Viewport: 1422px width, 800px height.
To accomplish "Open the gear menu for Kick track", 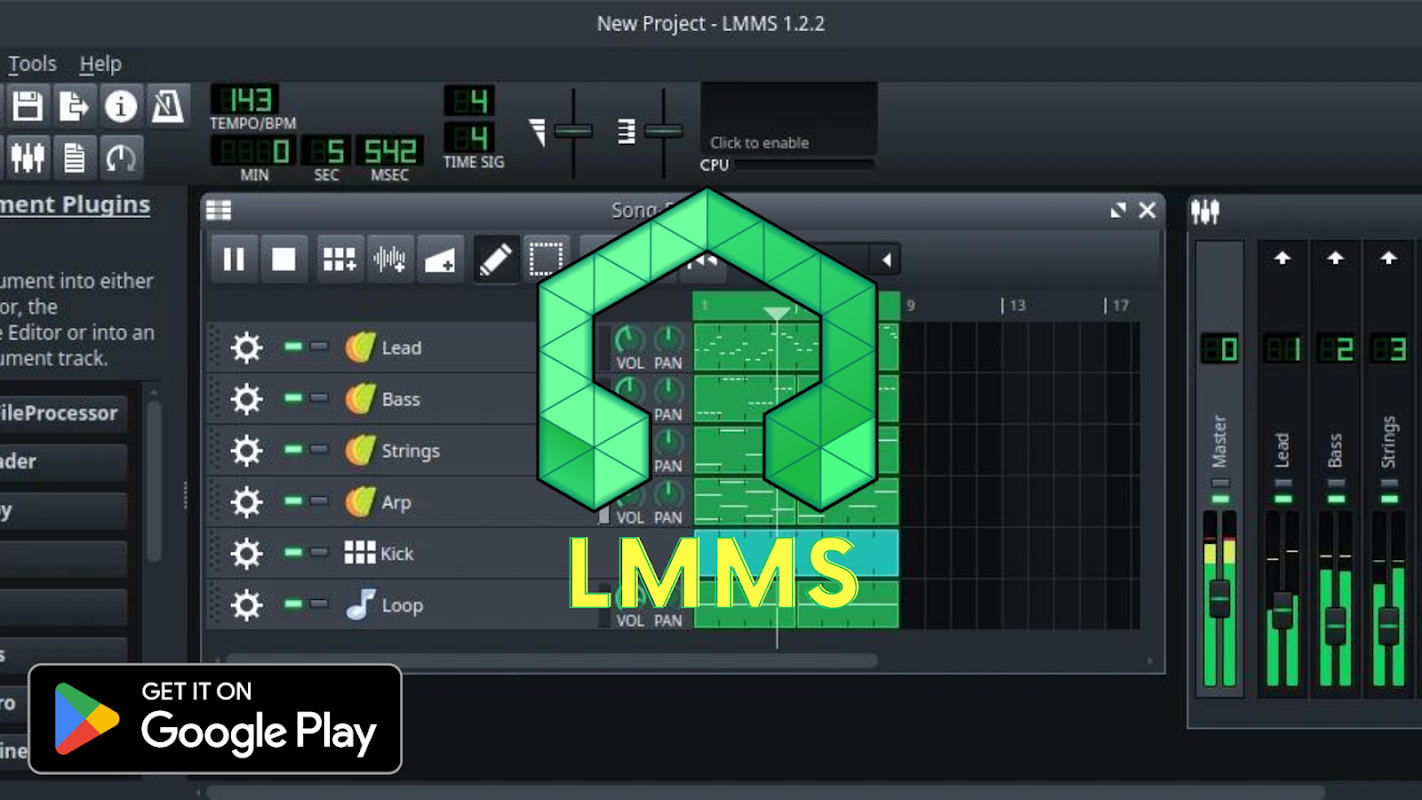I will click(x=246, y=553).
